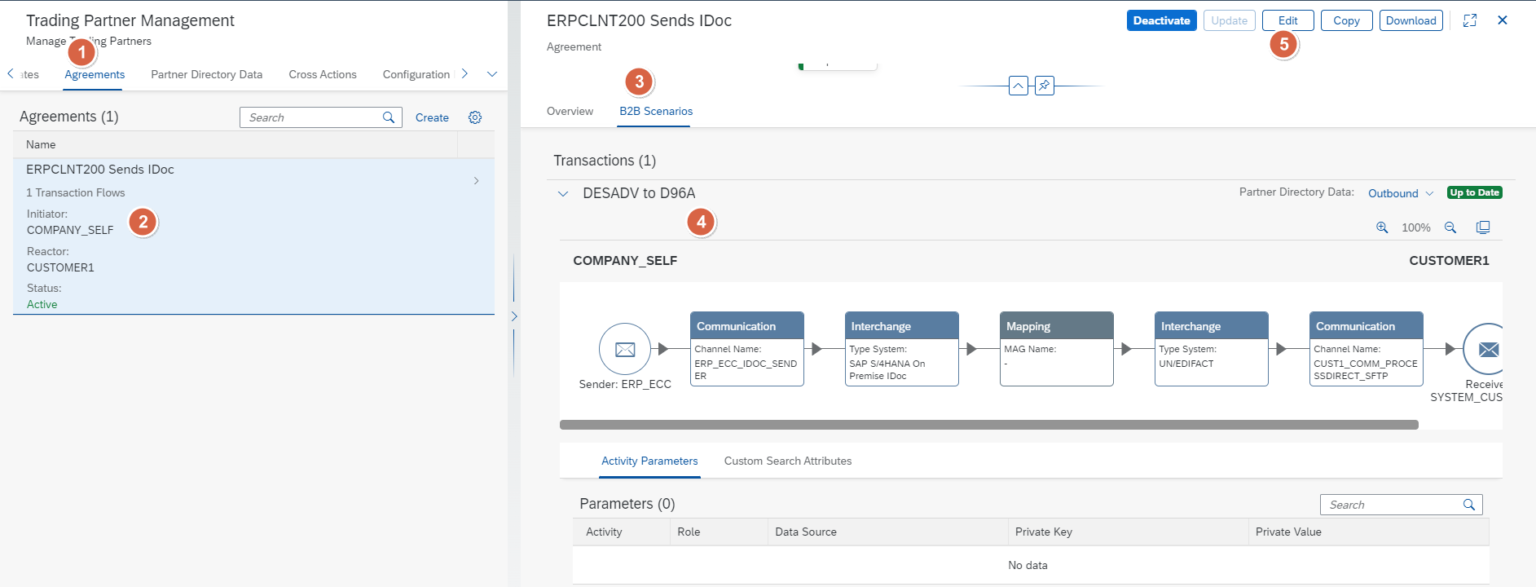
Task: Close the ERPCLNT200 Sends IDoc panel
Action: coord(1502,20)
